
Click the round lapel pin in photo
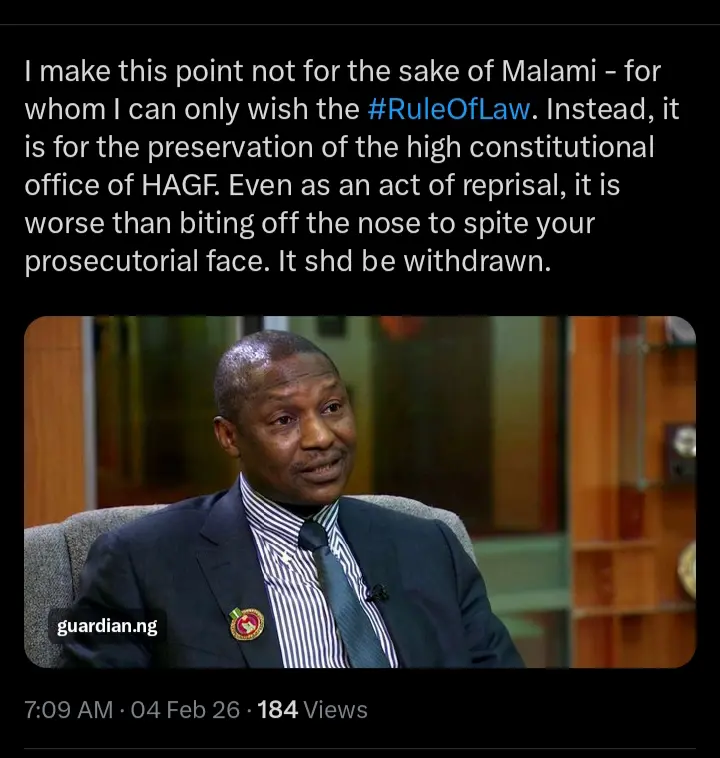[x=245, y=624]
